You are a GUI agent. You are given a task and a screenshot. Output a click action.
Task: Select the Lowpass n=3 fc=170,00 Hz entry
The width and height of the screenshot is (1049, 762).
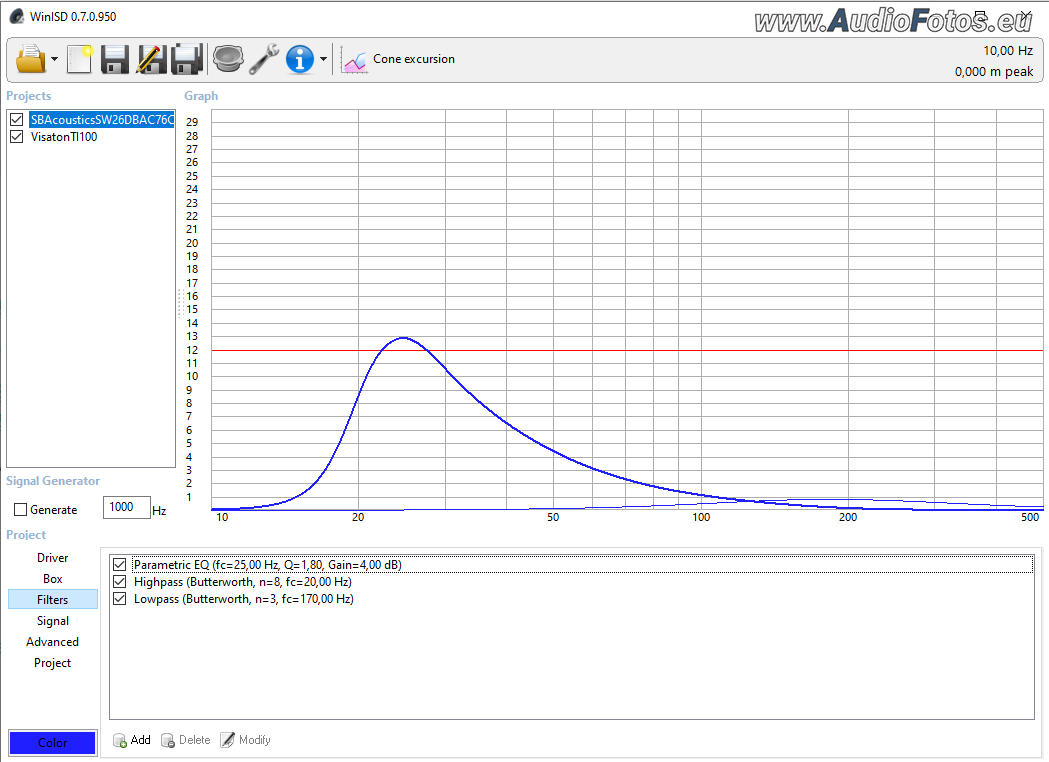tap(244, 599)
